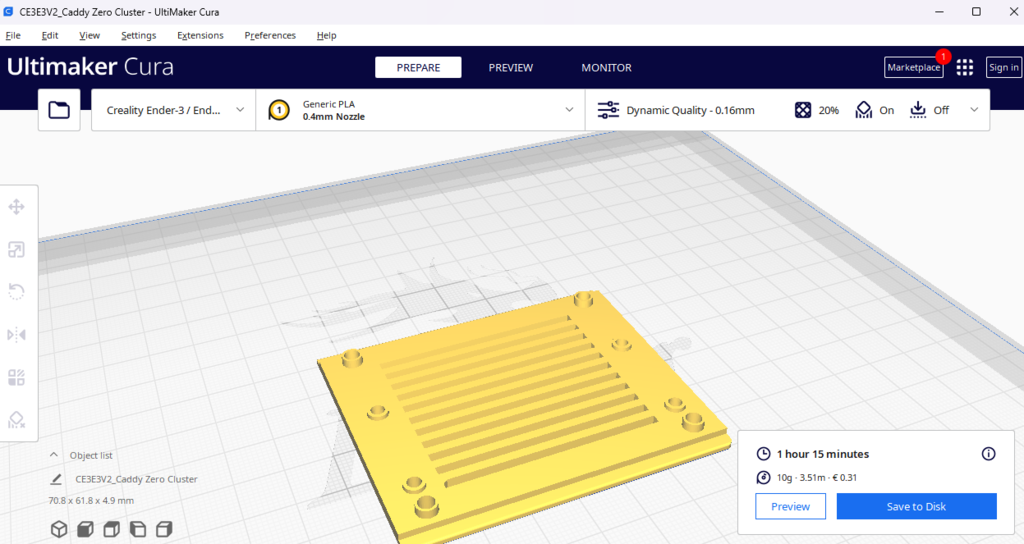Open the Help menu
The width and height of the screenshot is (1024, 544).
327,35
